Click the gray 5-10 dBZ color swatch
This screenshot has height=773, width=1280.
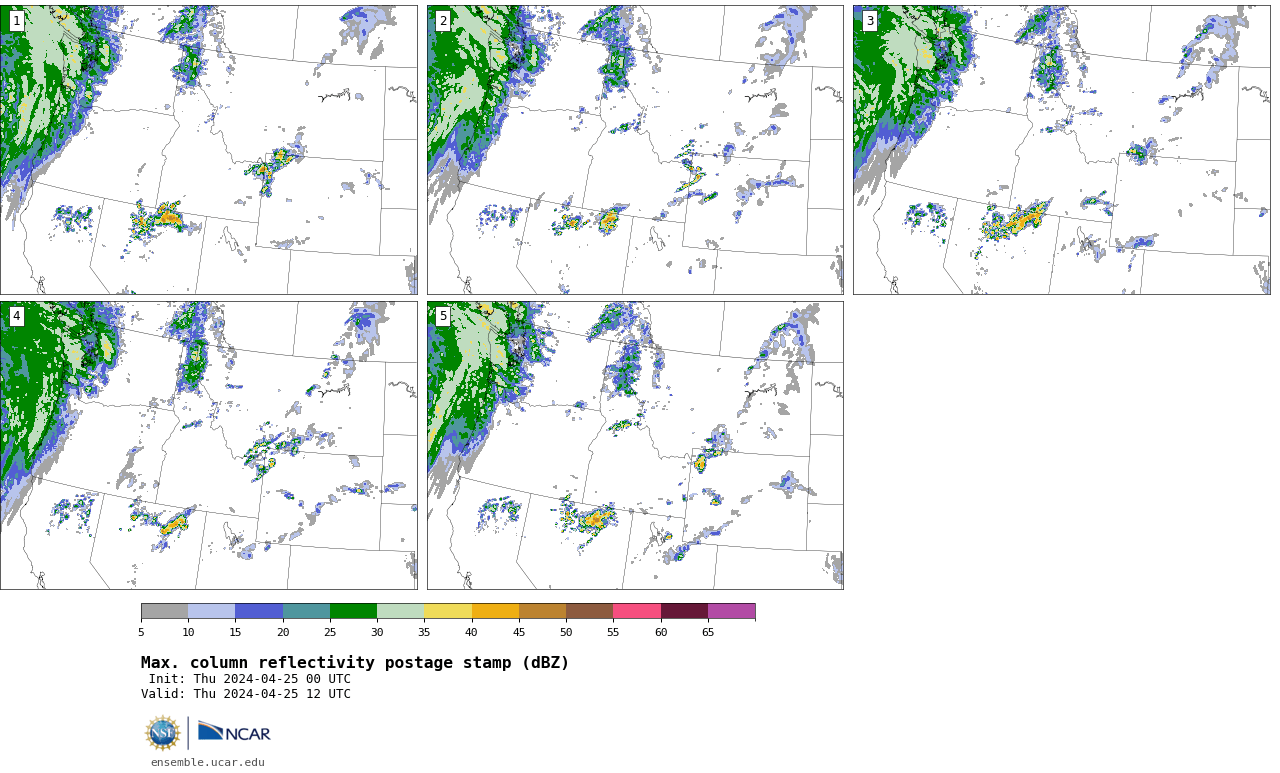164,611
